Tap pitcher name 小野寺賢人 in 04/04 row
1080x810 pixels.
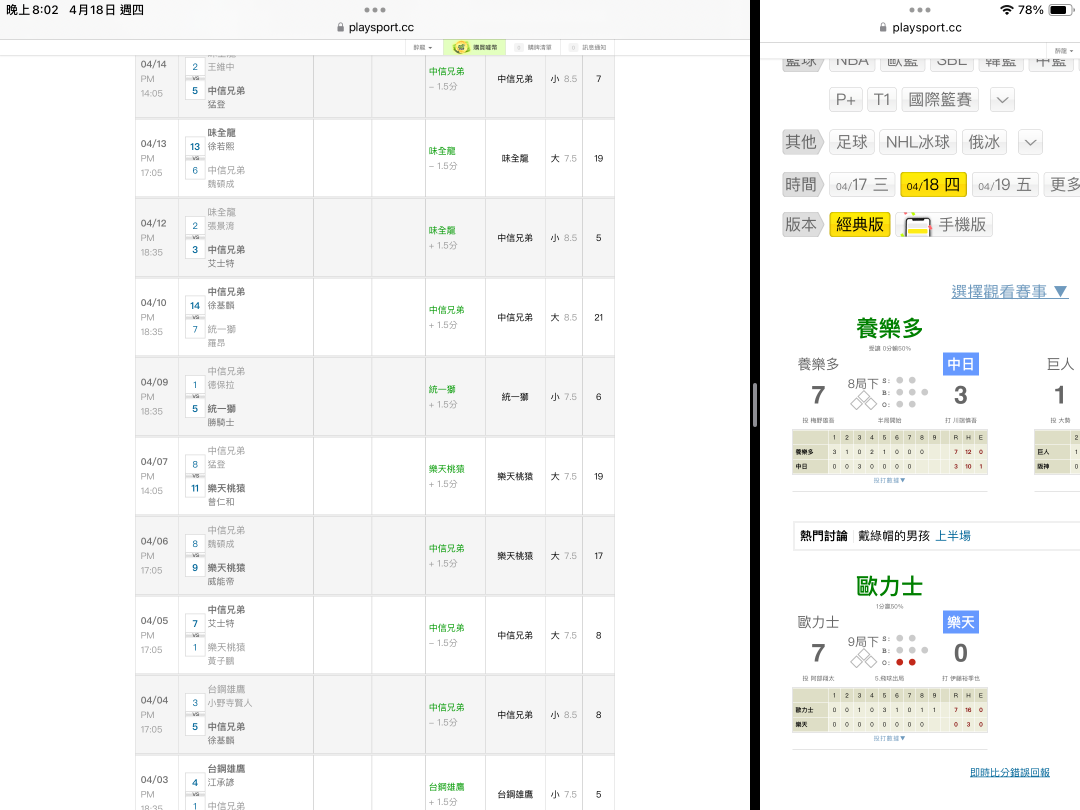point(230,703)
